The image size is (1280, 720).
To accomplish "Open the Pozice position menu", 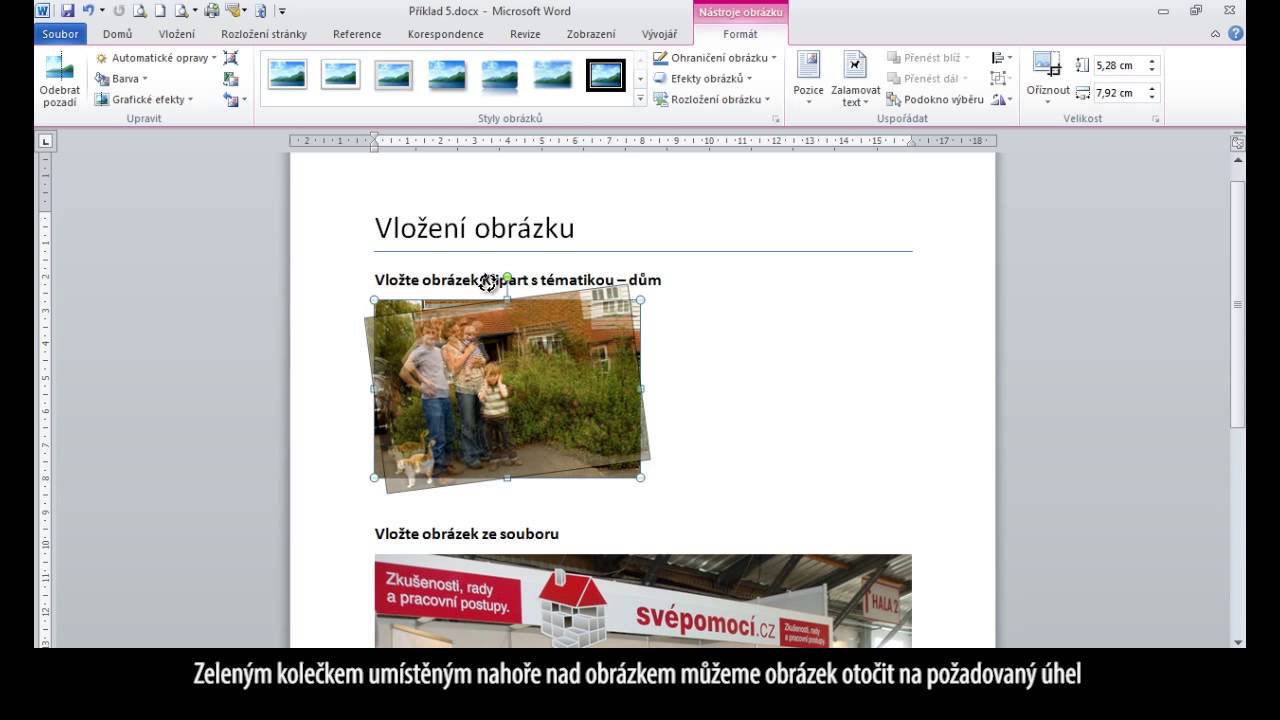I will pyautogui.click(x=808, y=79).
